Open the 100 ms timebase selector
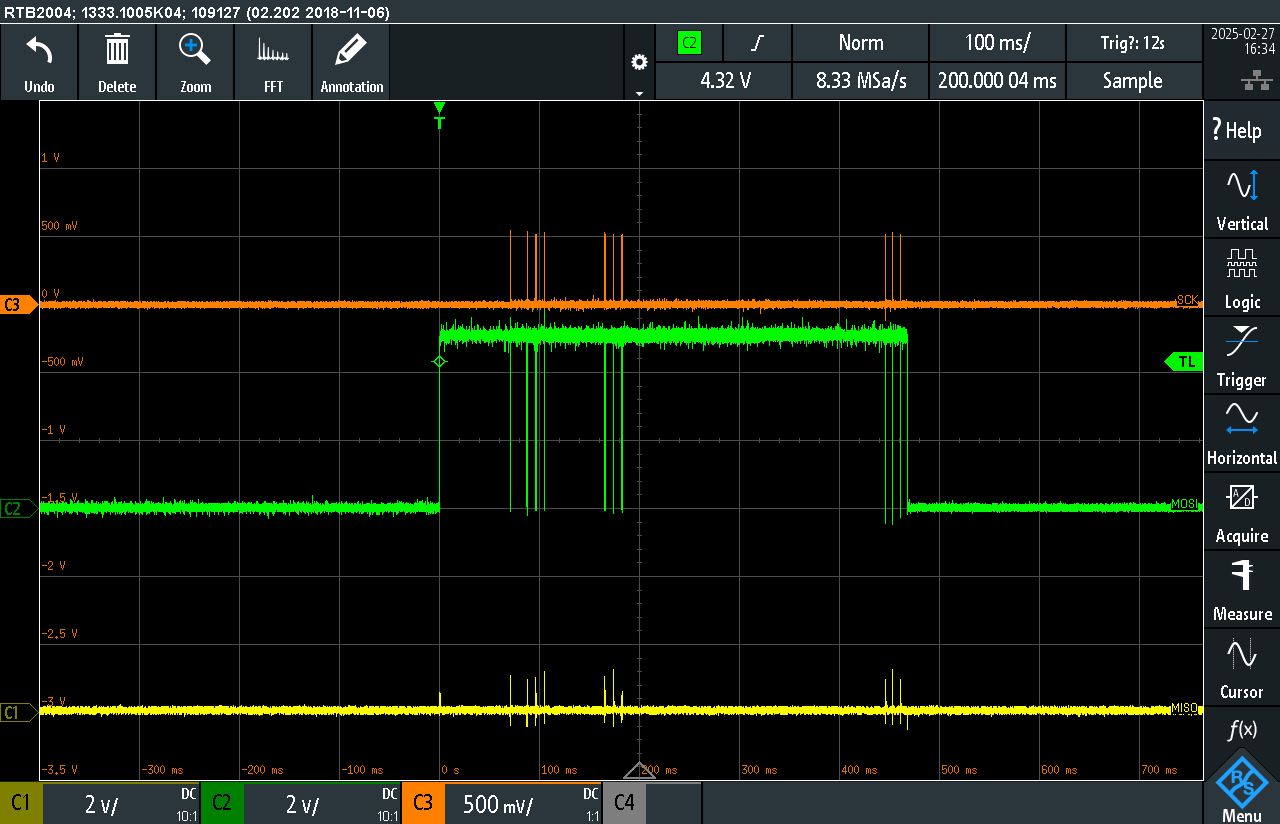 996,43
